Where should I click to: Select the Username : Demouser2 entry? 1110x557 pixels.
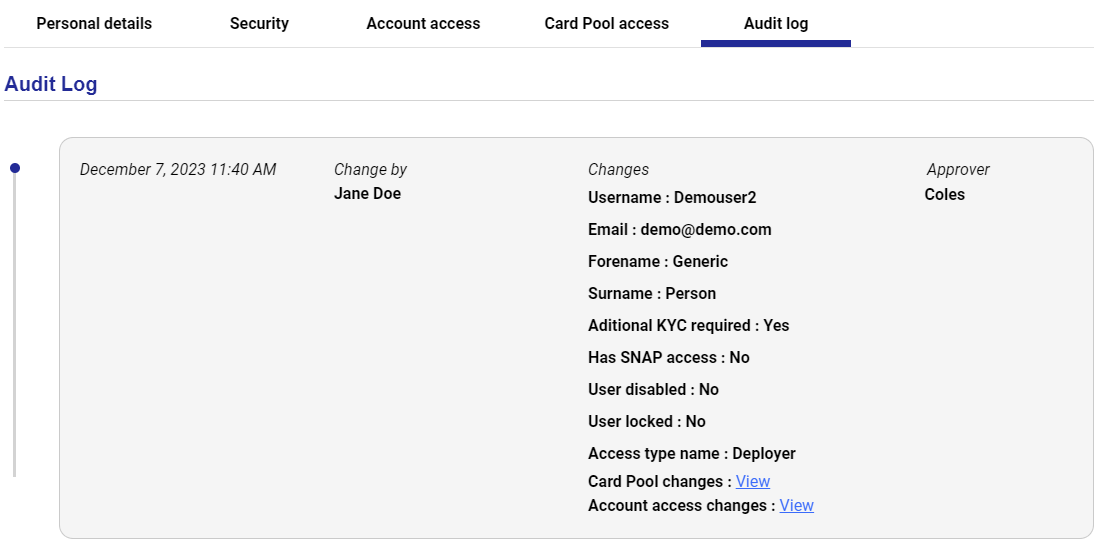tap(672, 197)
